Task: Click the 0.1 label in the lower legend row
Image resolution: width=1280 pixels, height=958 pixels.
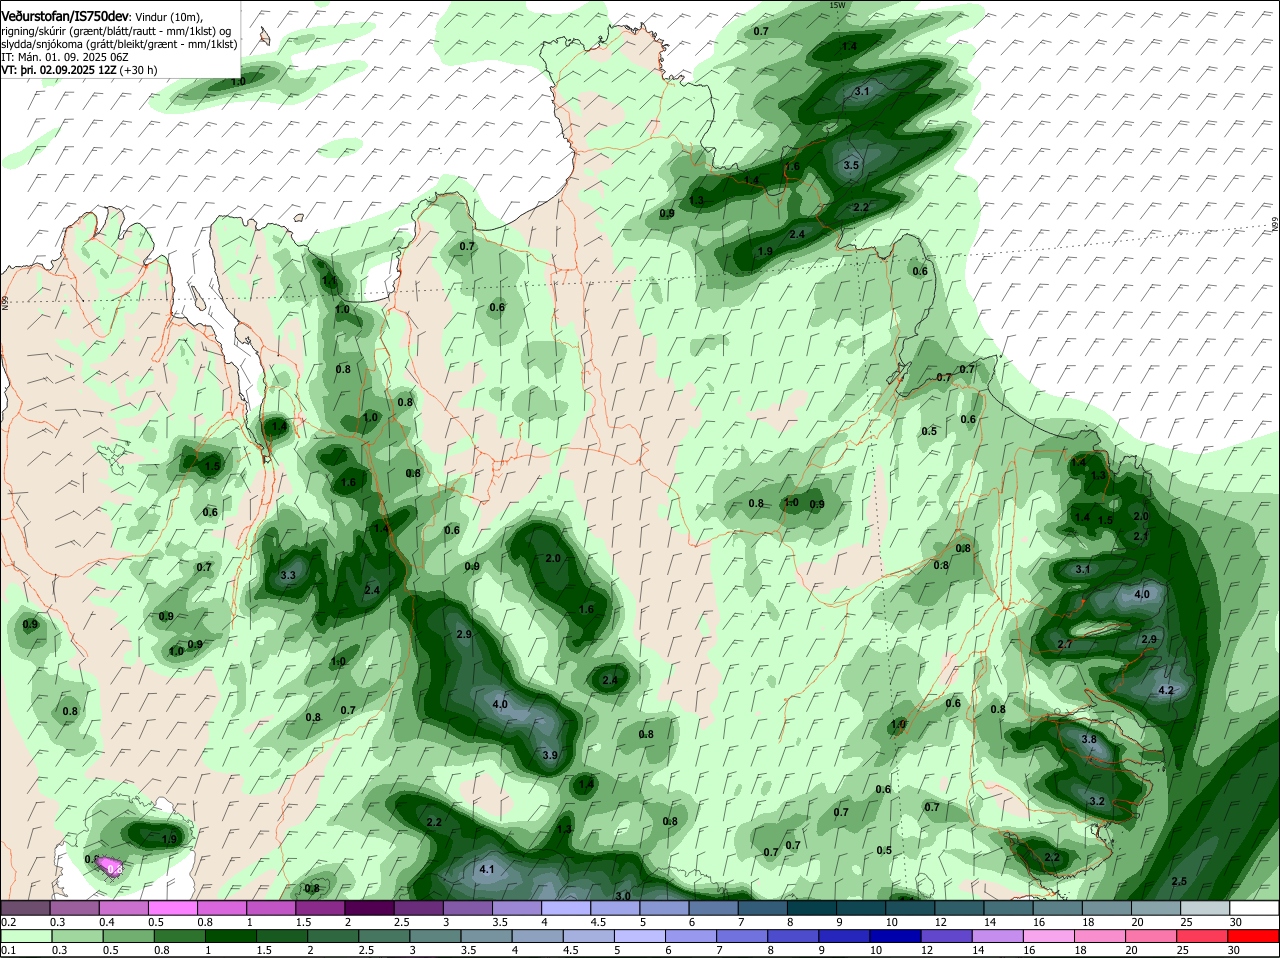Action: click(7, 950)
